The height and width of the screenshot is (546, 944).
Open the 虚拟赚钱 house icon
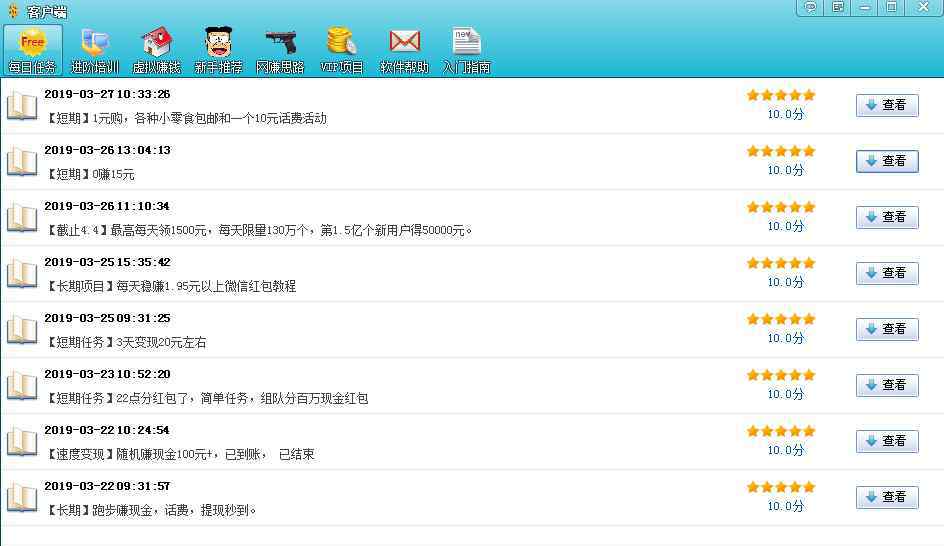pos(157,51)
